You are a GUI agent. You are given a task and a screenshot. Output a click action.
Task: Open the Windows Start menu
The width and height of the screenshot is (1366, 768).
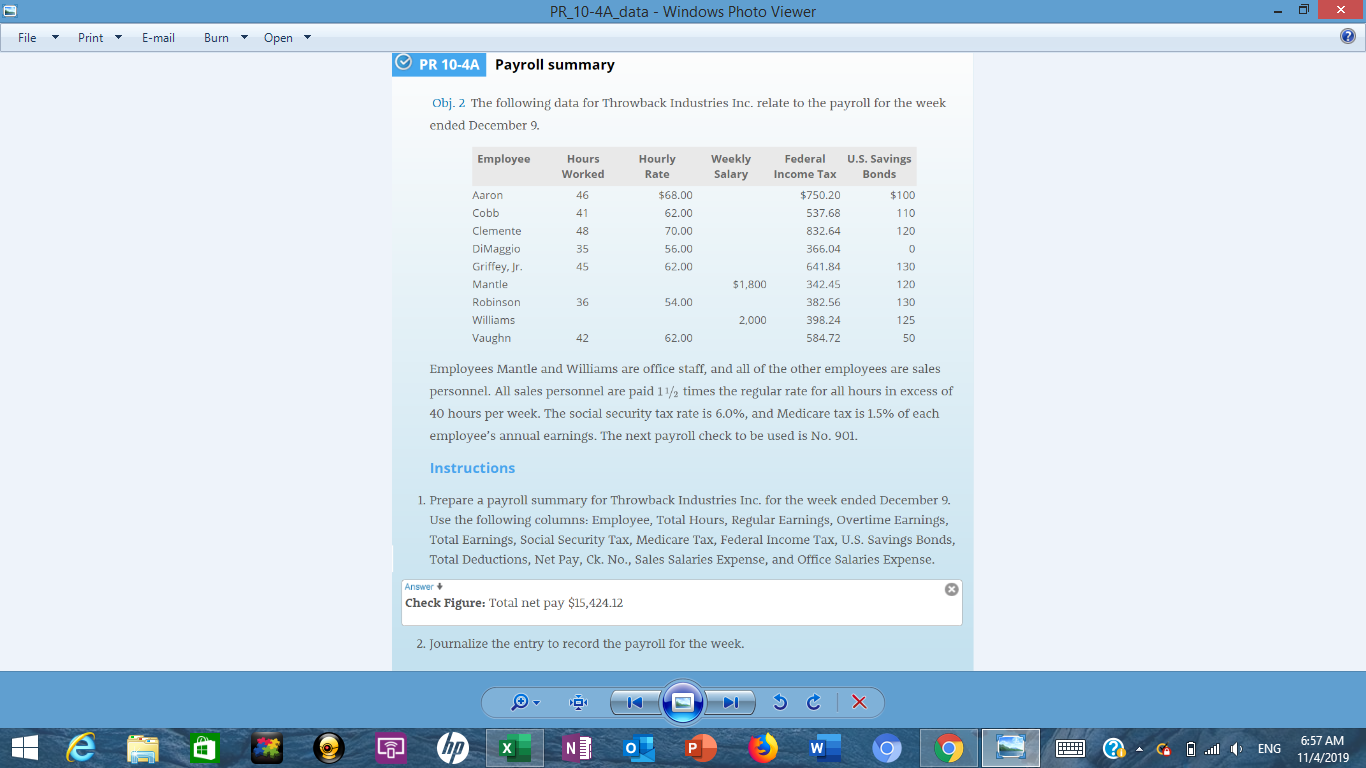point(26,748)
